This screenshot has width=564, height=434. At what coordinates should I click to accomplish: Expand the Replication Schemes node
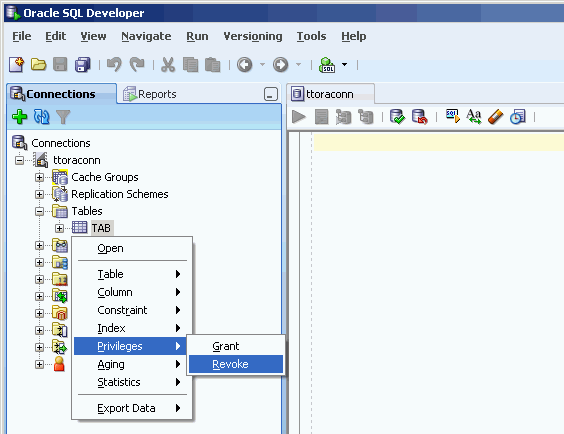coord(40,194)
